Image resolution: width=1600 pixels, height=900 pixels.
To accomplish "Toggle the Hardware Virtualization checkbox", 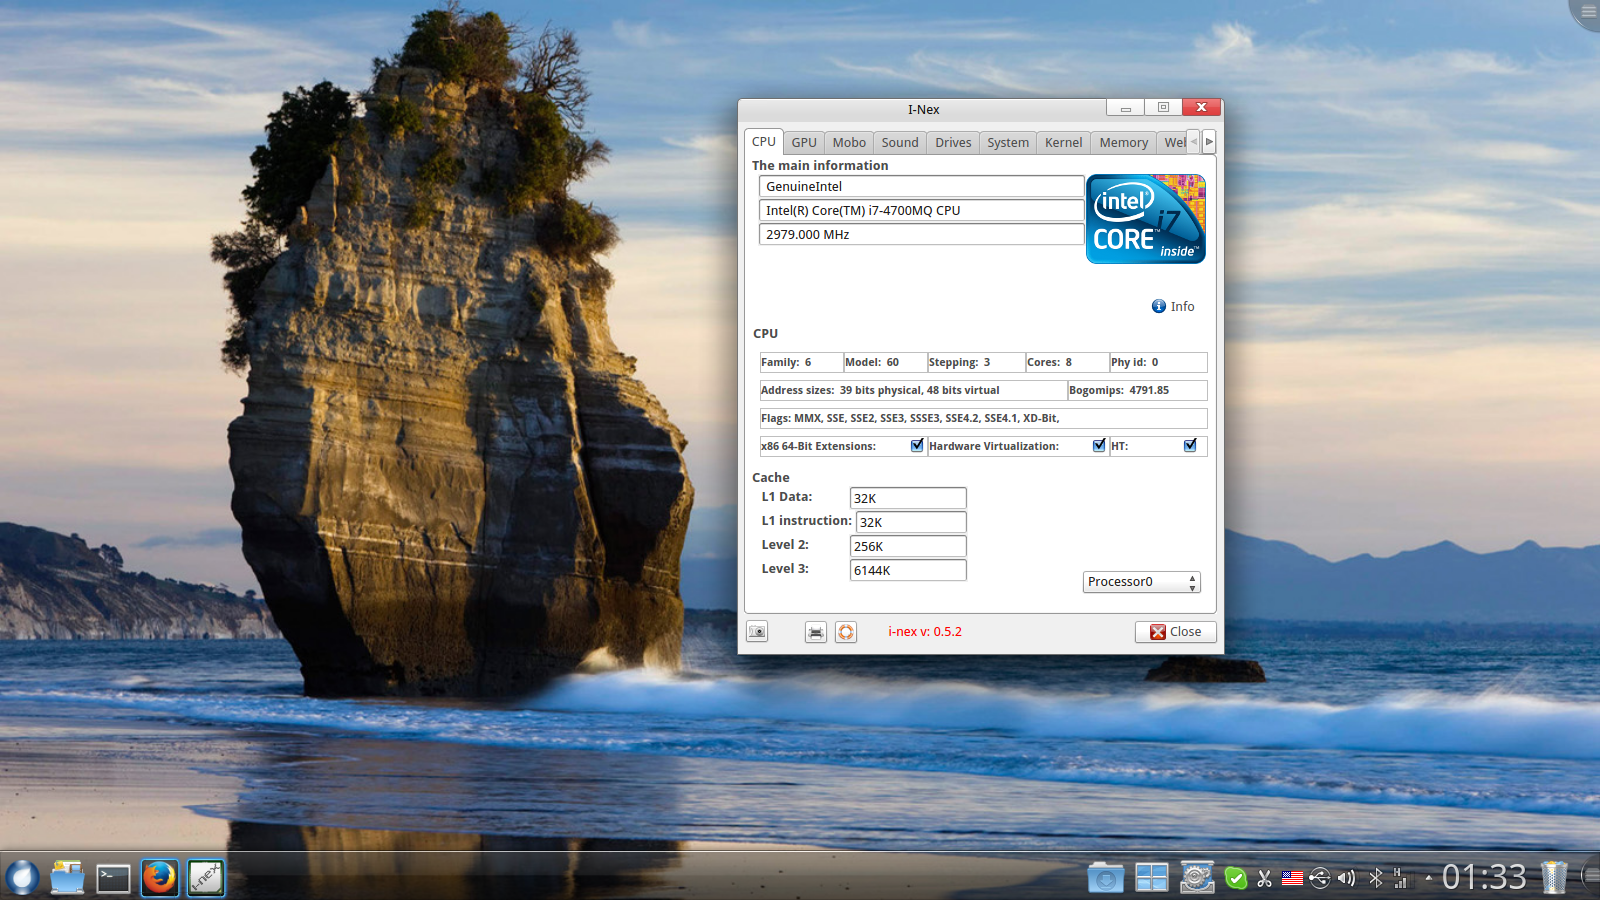I will click(1099, 446).
